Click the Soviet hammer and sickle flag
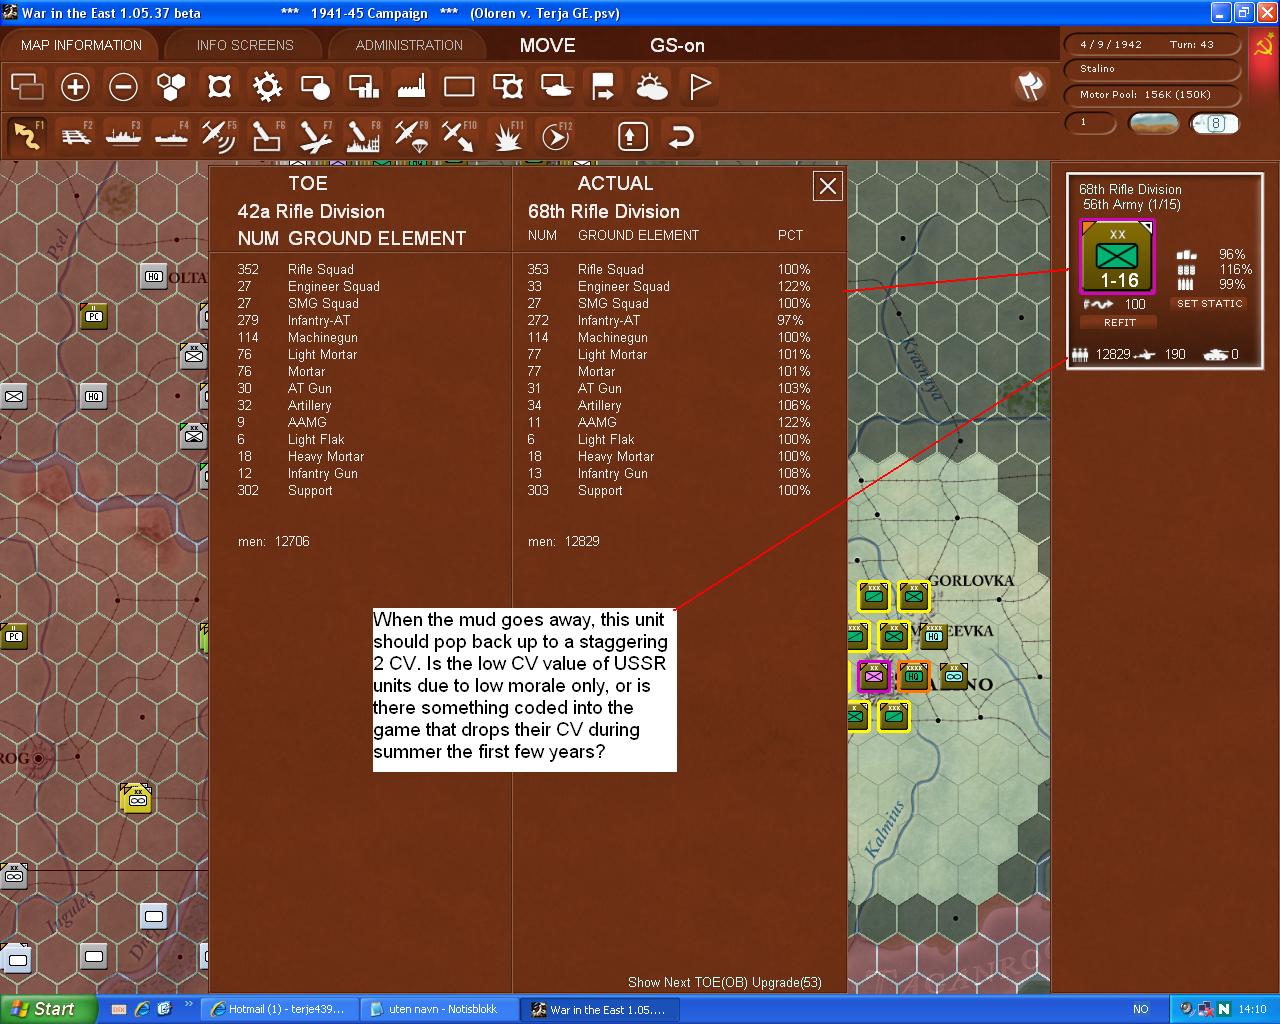The image size is (1280, 1024). tap(1263, 47)
